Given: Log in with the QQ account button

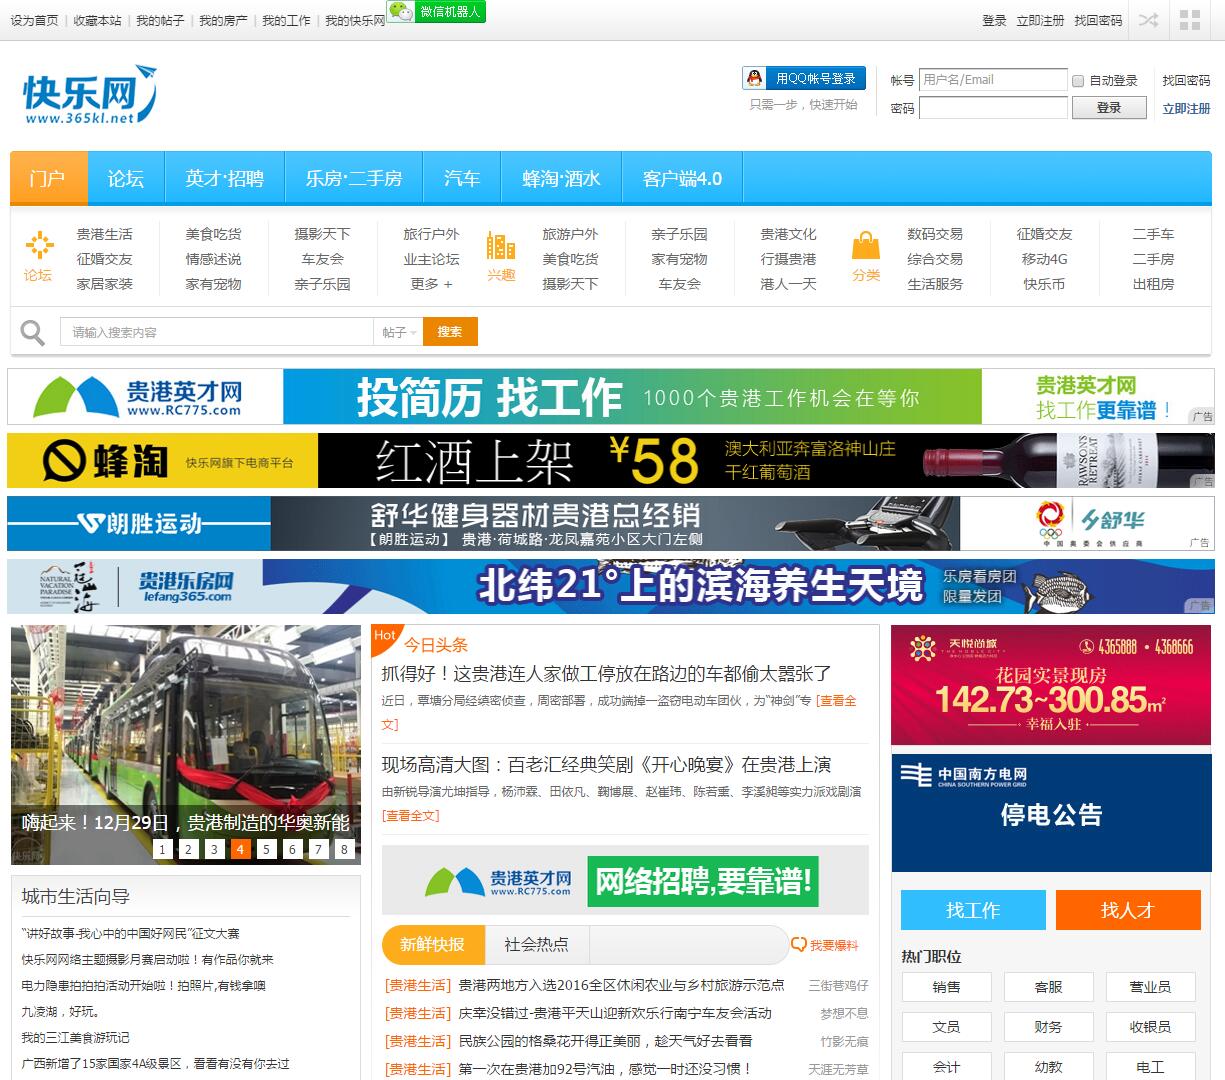Looking at the screenshot, I should pyautogui.click(x=804, y=78).
